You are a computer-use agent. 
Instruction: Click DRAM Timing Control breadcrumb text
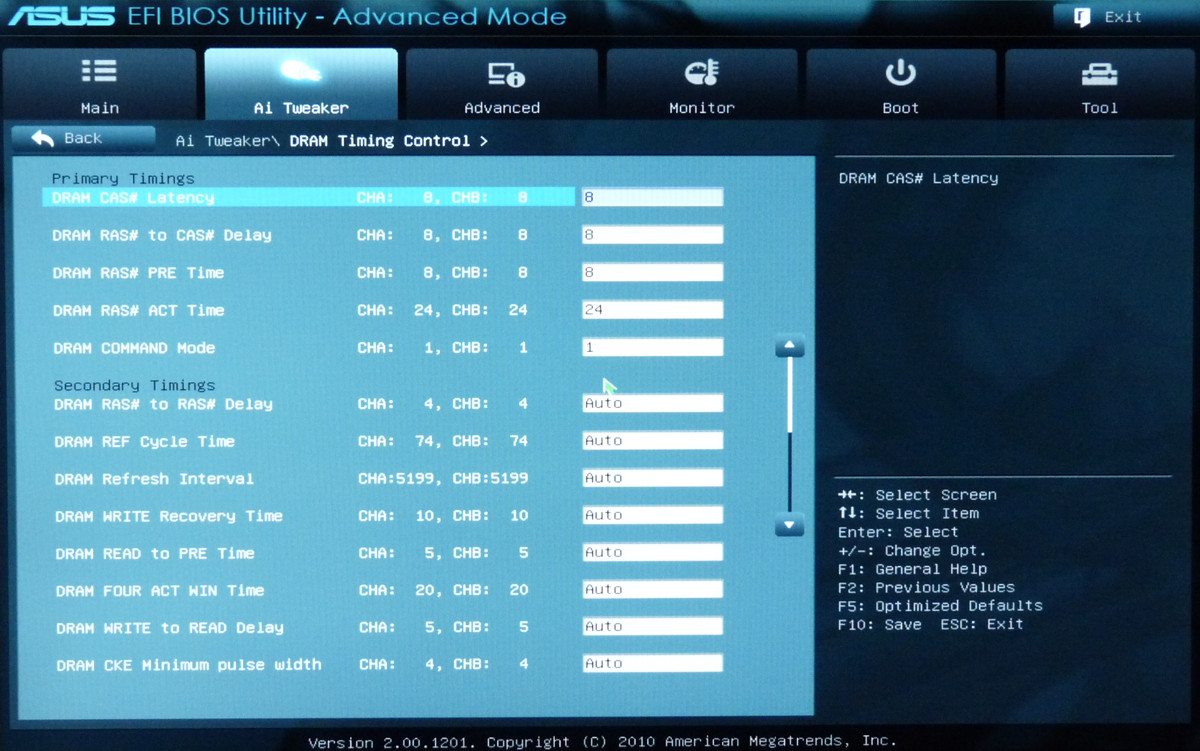click(380, 141)
